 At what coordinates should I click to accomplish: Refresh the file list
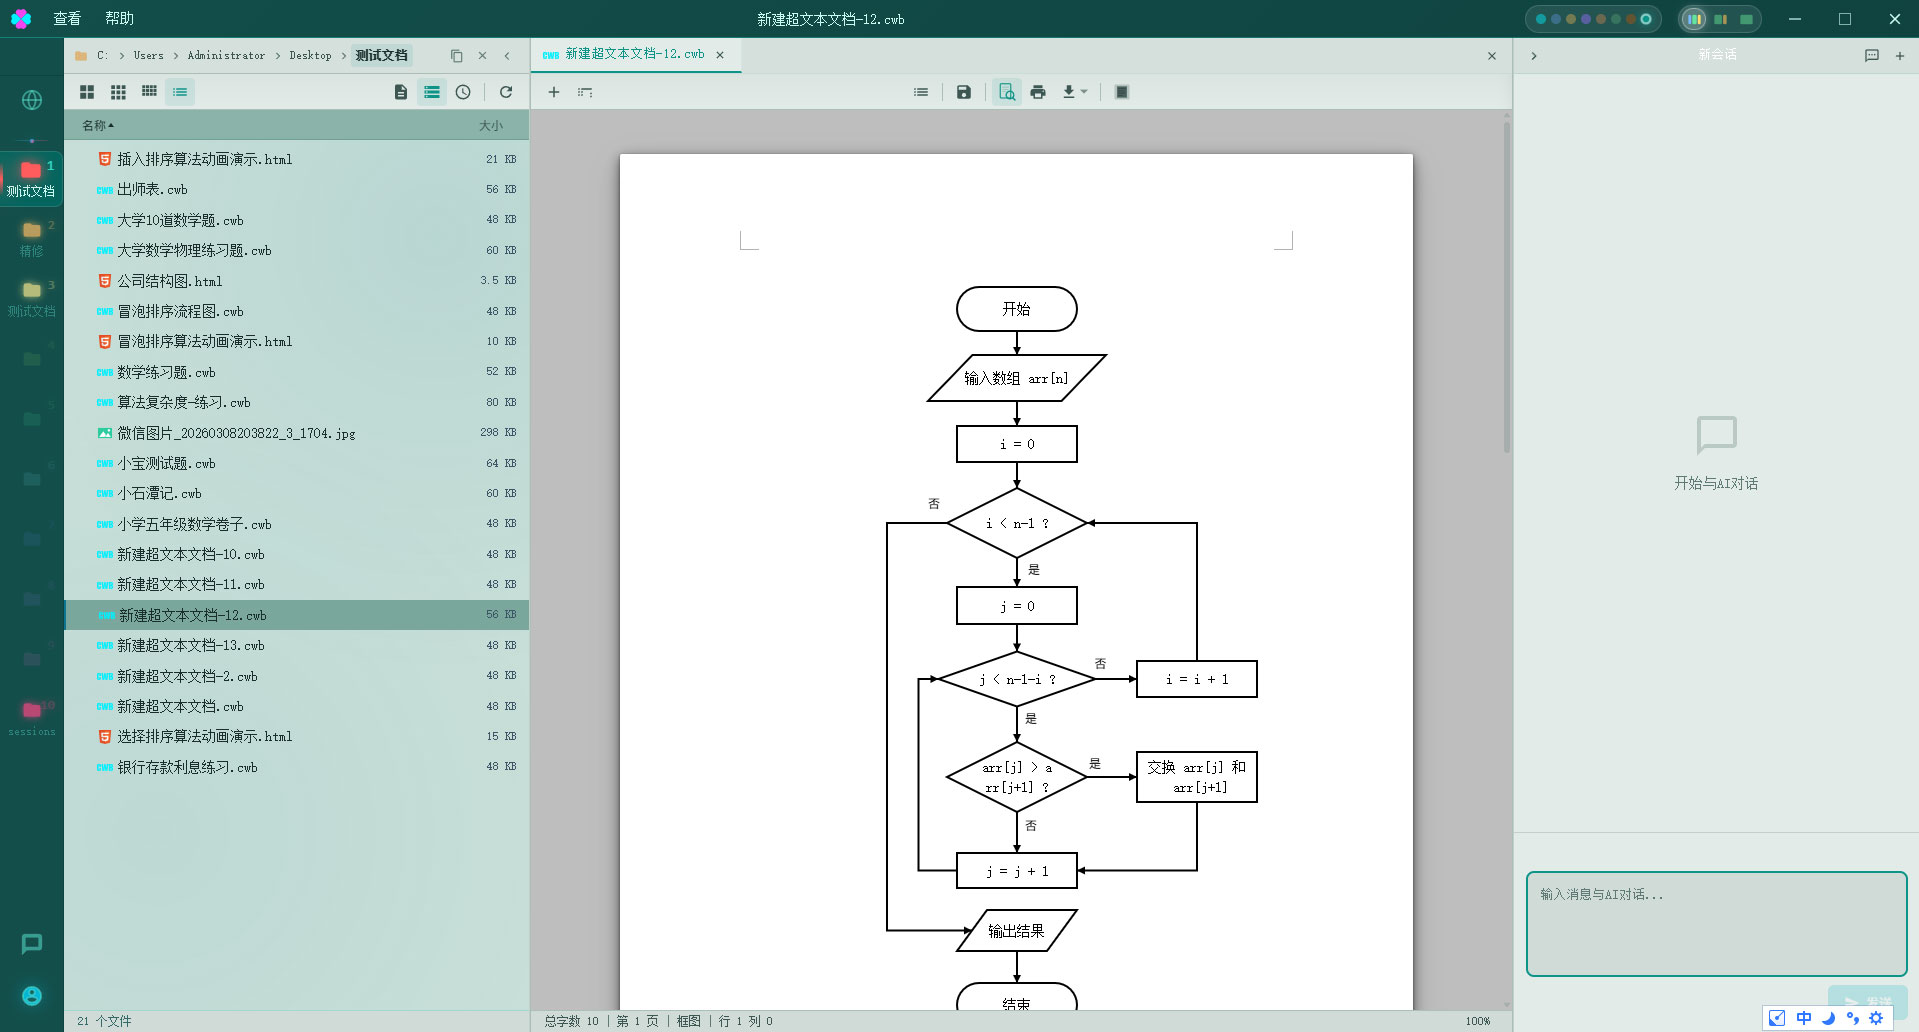[506, 92]
